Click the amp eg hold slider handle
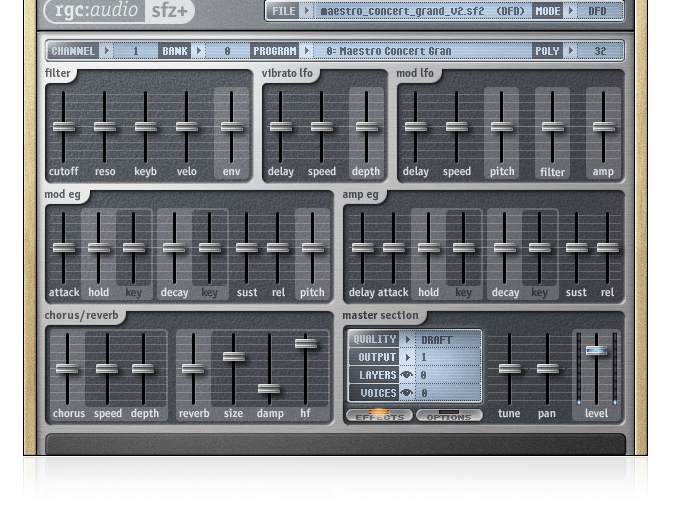Image resolution: width=674 pixels, height=508 pixels. (x=429, y=248)
